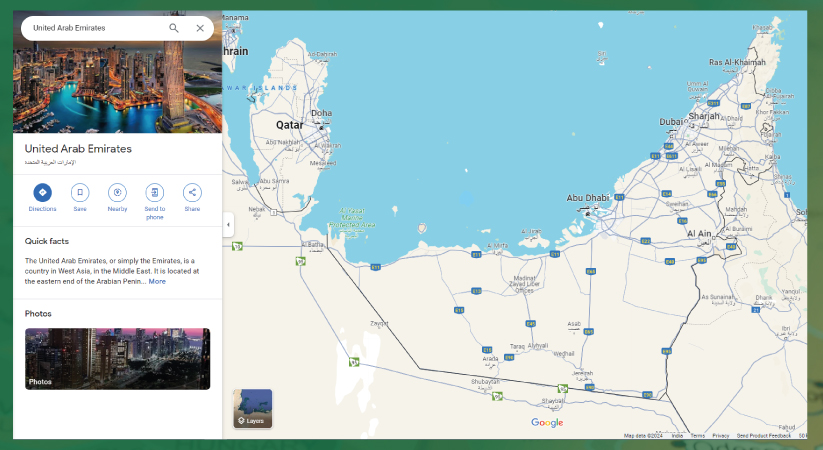Screen dimensions: 823x450
Task: Click the Sharjah city label
Action: pos(704,116)
